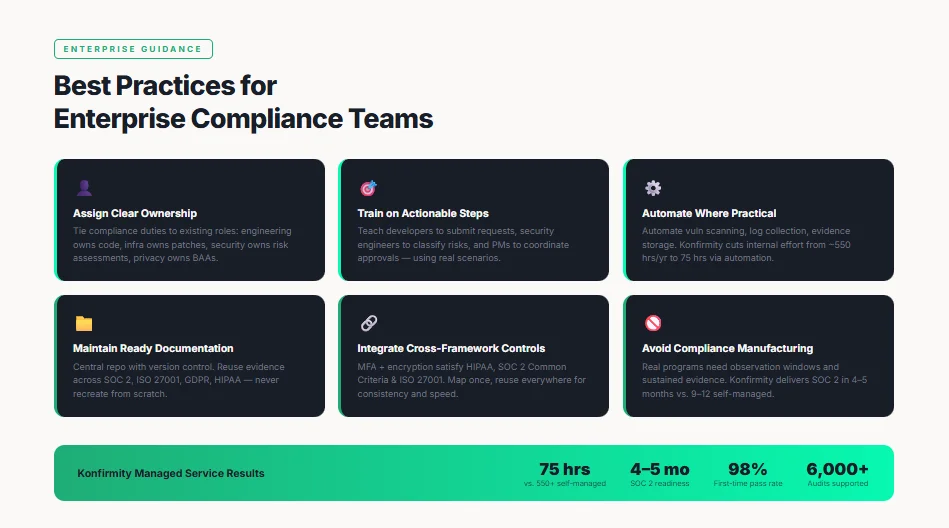Click the target icon above Train on Actionable Steps
949x528 pixels.
click(x=368, y=188)
